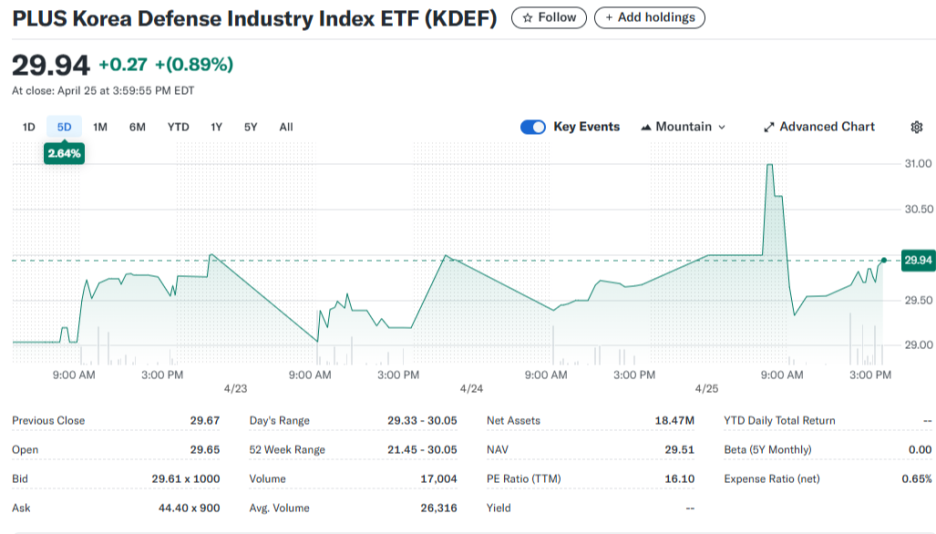The image size is (936, 534).
Task: Add holdings for KDEF
Action: pos(649,18)
